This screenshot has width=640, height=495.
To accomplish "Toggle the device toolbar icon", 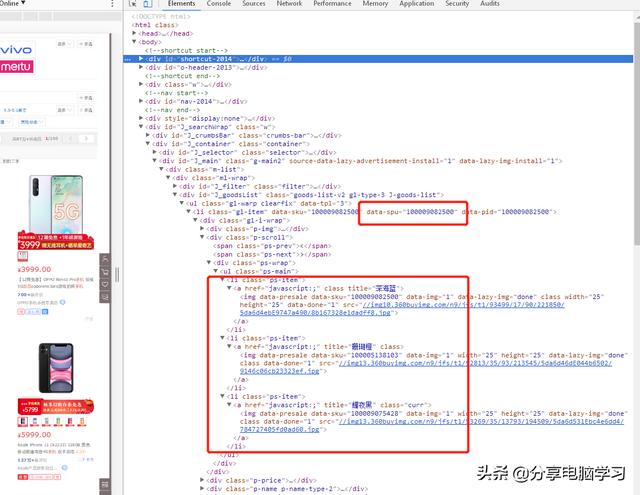I will coord(147,4).
